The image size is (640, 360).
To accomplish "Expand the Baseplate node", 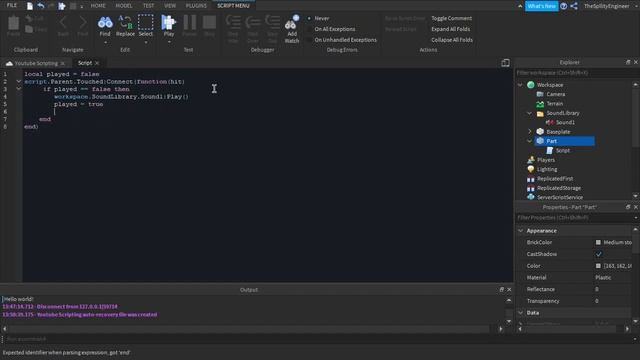I will 529,132.
